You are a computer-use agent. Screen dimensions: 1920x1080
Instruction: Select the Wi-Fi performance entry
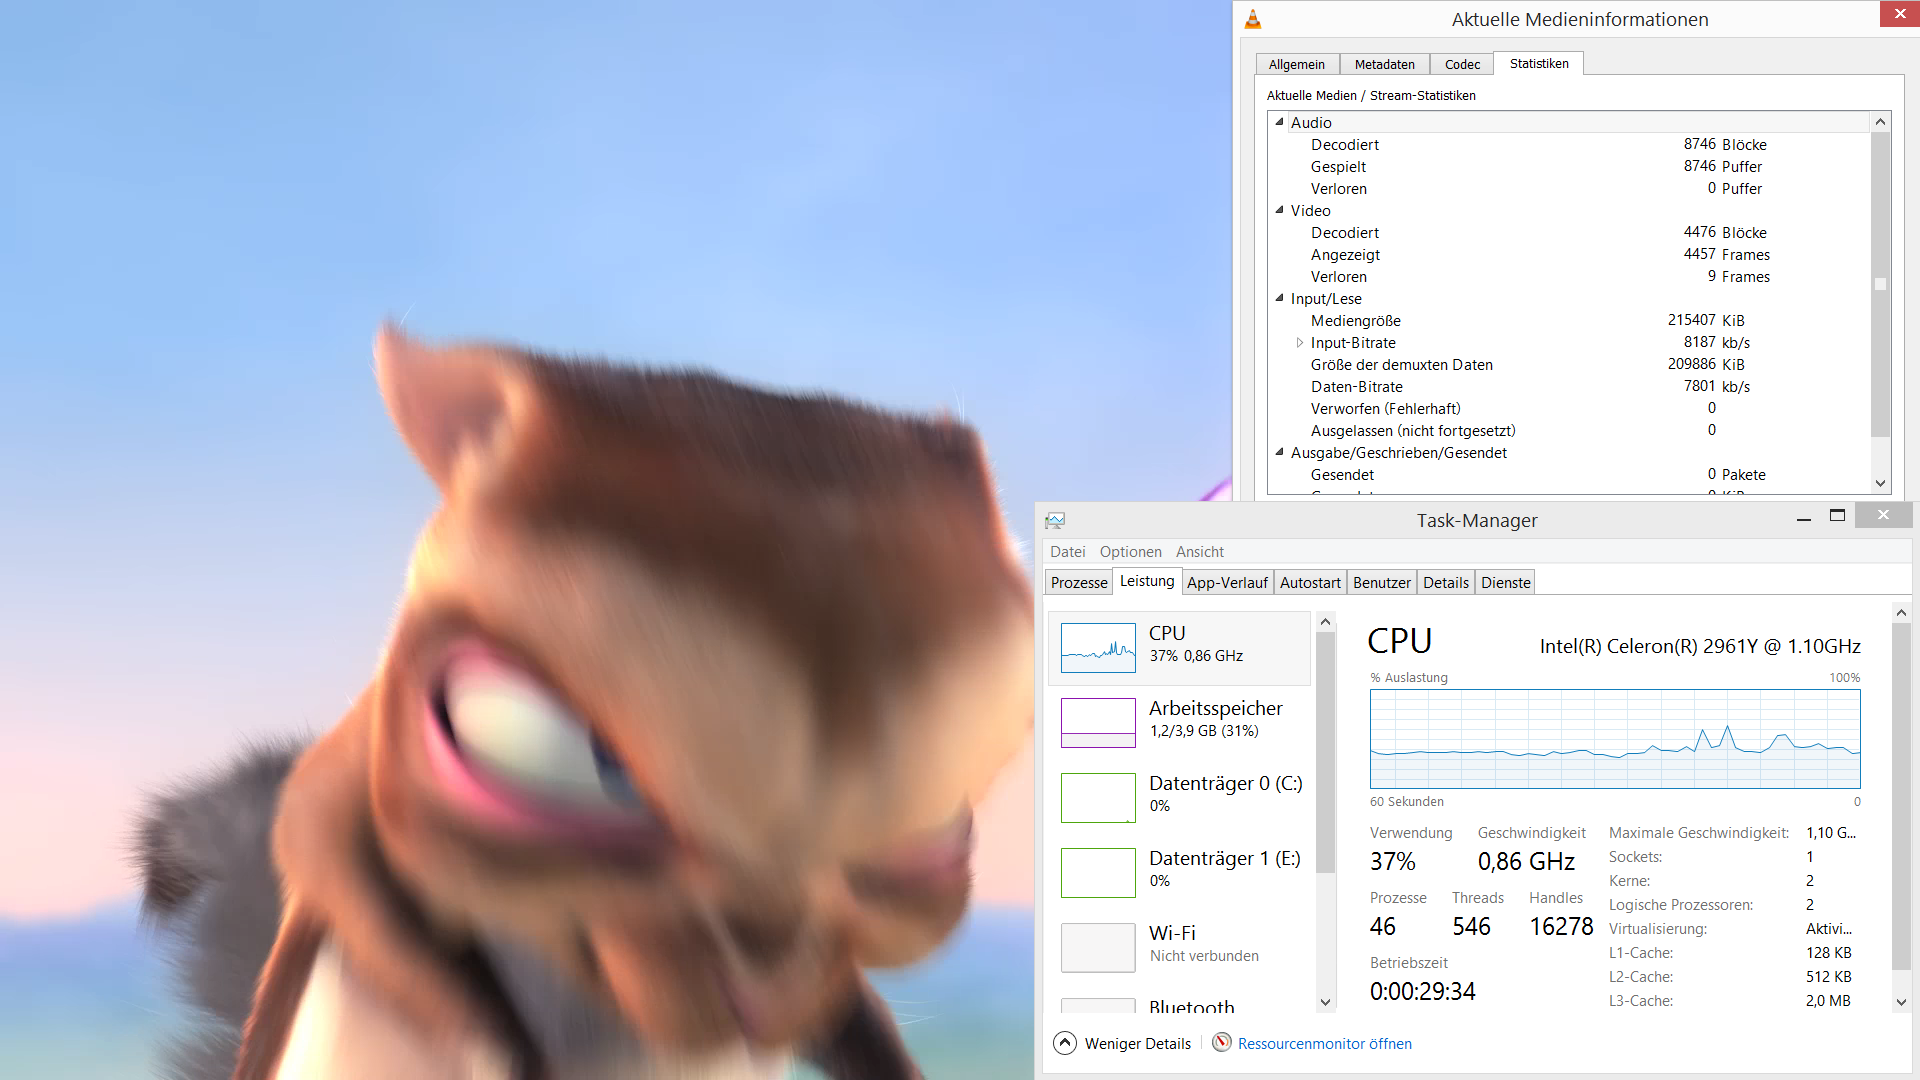[1180, 947]
